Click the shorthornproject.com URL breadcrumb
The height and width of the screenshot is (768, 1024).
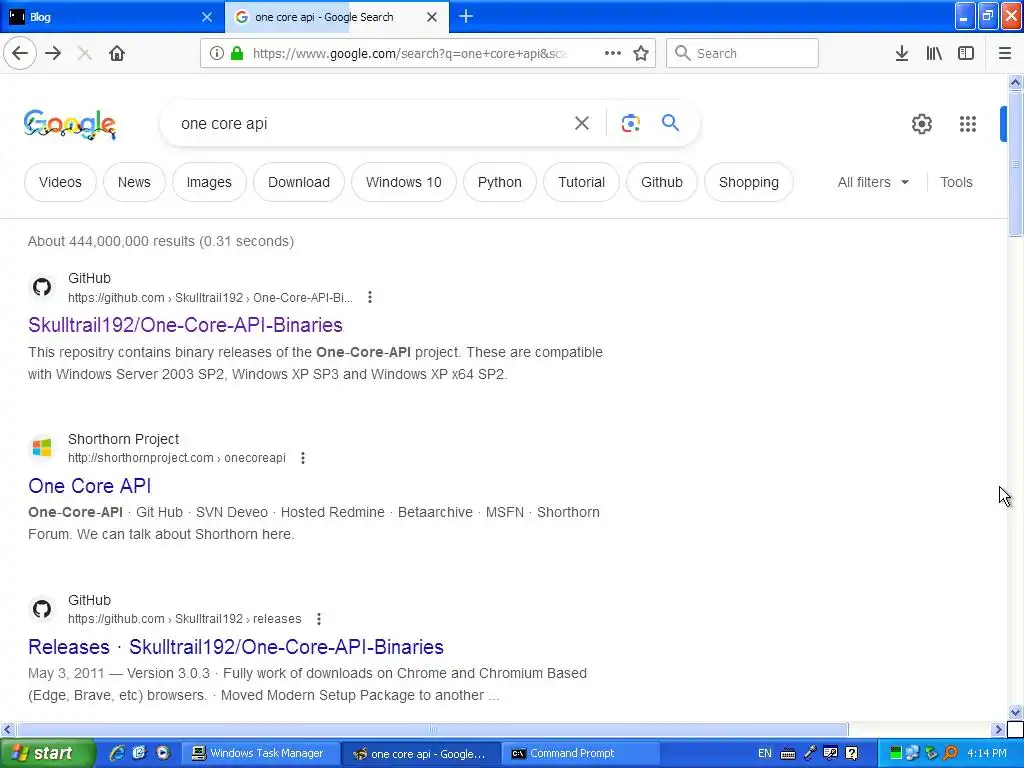[x=176, y=458]
